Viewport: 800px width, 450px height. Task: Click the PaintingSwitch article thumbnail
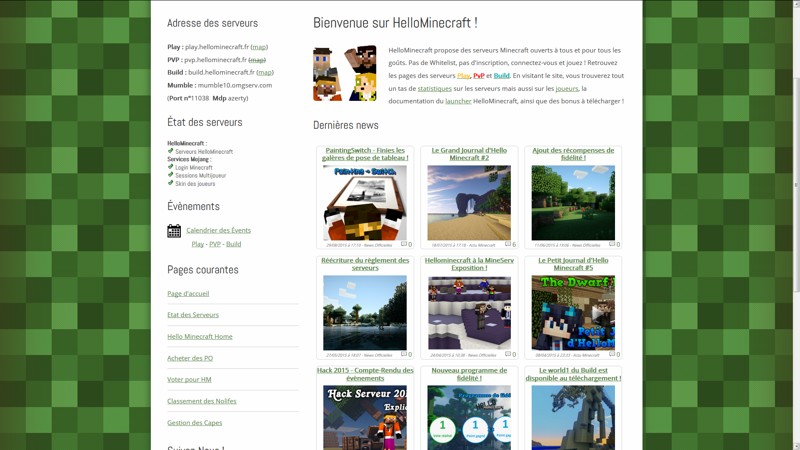[x=365, y=203]
